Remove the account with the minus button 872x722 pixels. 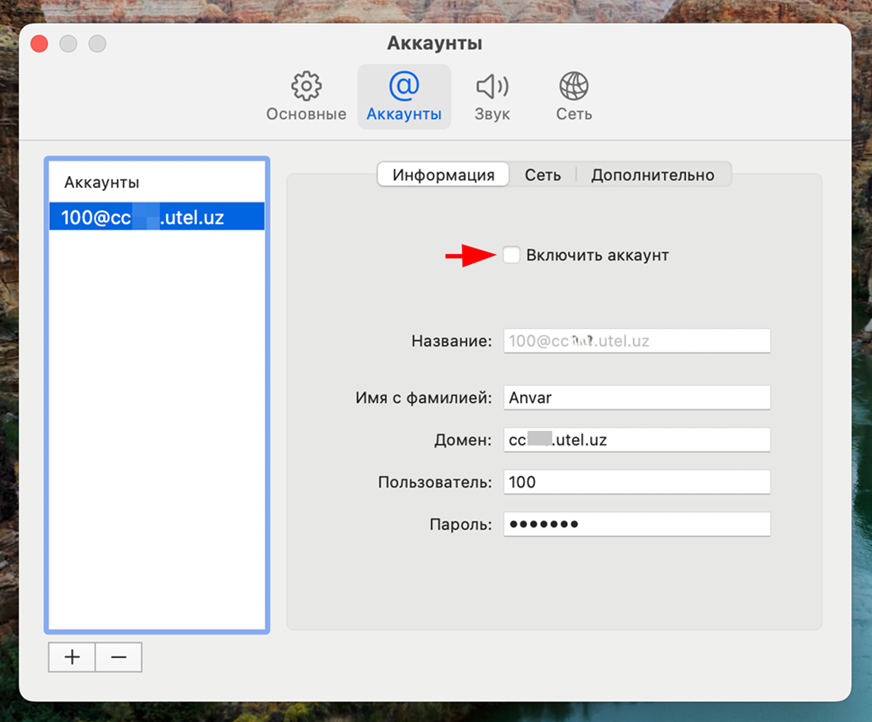(118, 657)
